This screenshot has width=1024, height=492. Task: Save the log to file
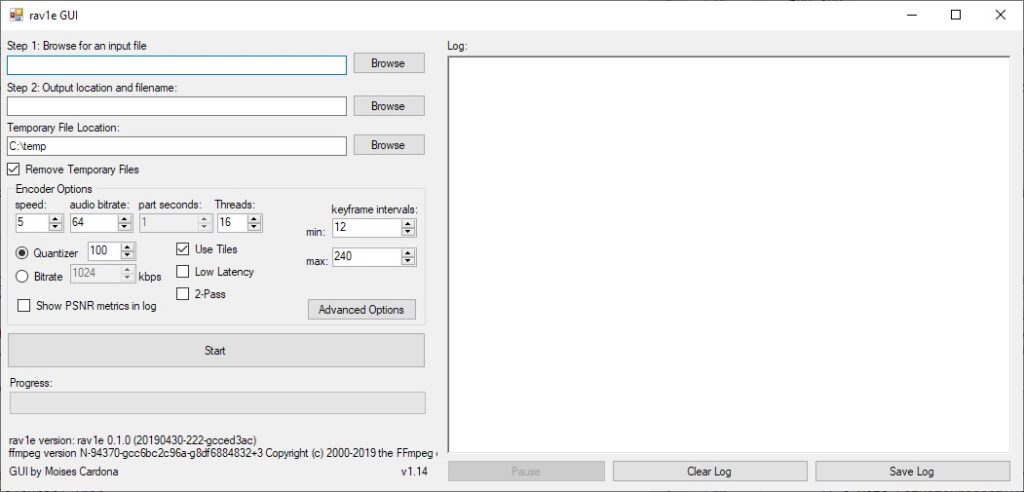pos(912,471)
